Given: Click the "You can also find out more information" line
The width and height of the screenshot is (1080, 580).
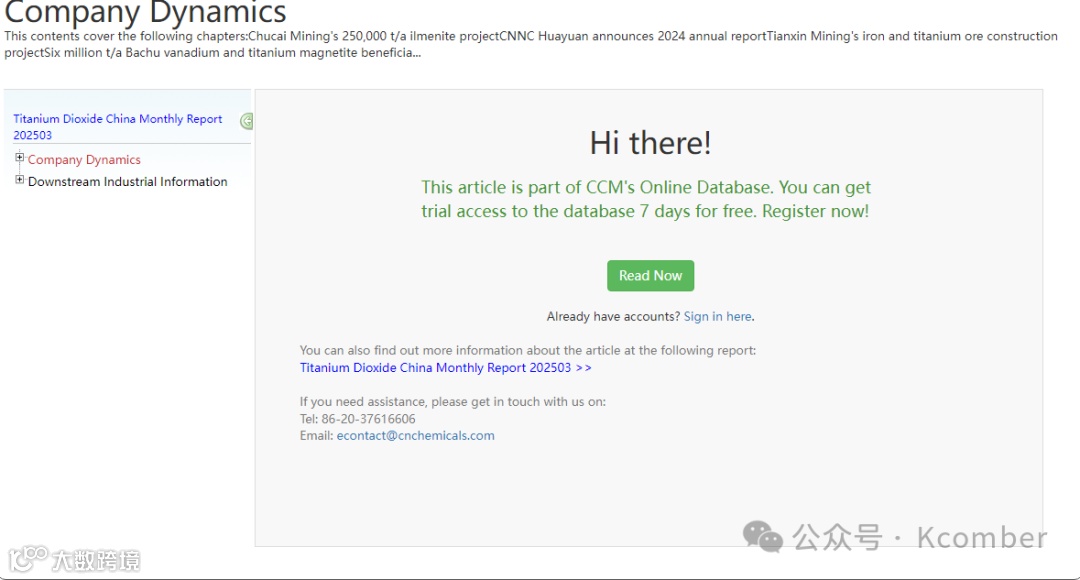Looking at the screenshot, I should click(x=528, y=350).
